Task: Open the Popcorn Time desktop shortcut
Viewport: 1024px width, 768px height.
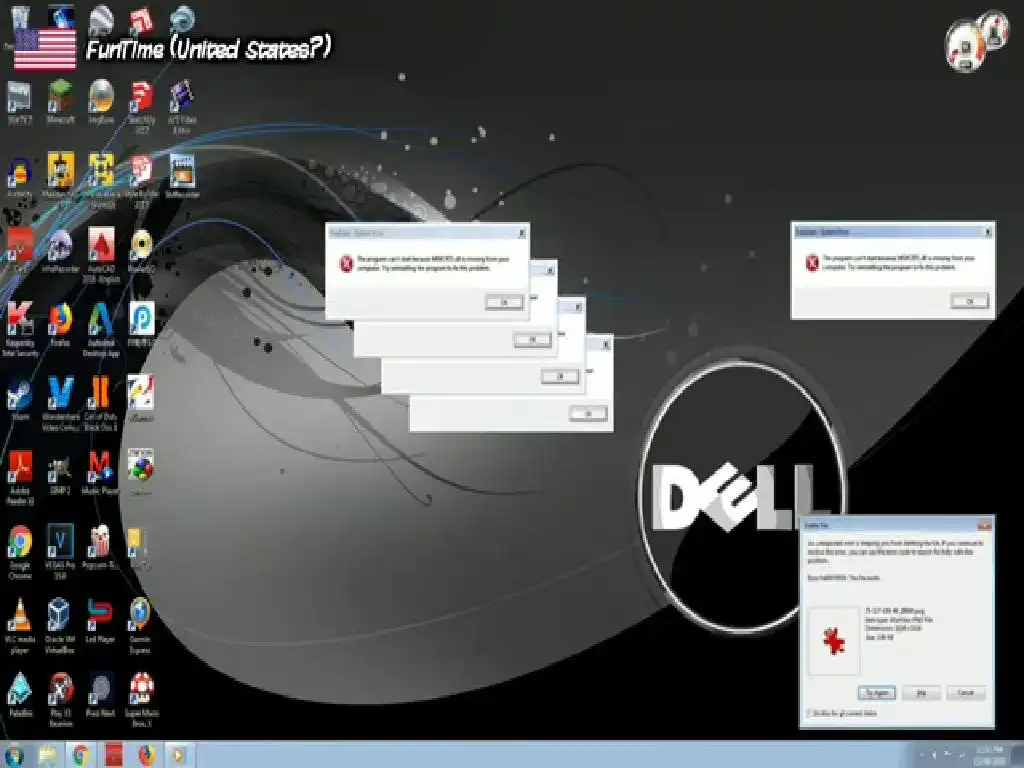Action: 101,549
